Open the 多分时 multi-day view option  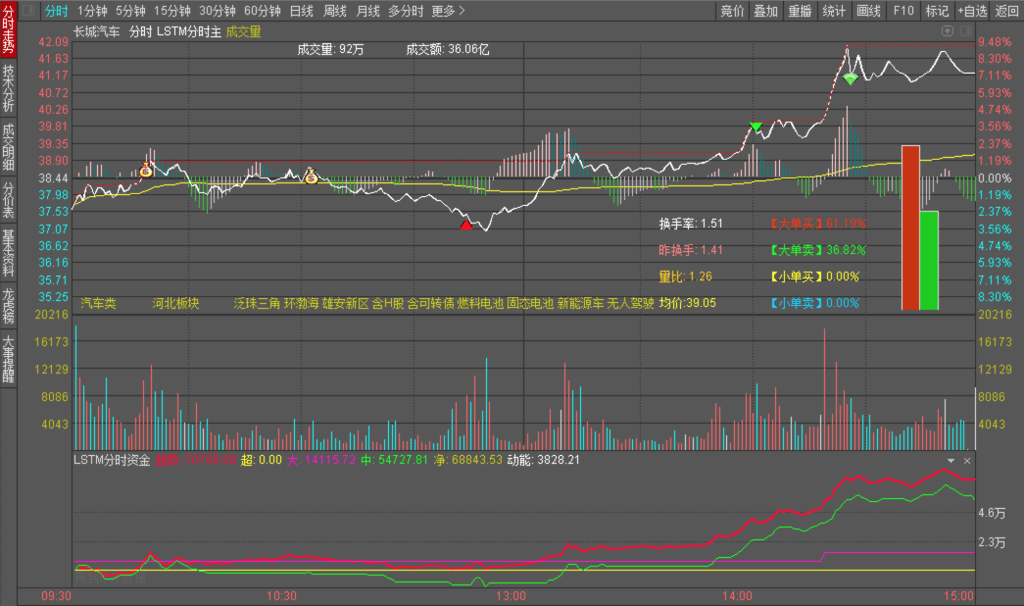click(405, 11)
